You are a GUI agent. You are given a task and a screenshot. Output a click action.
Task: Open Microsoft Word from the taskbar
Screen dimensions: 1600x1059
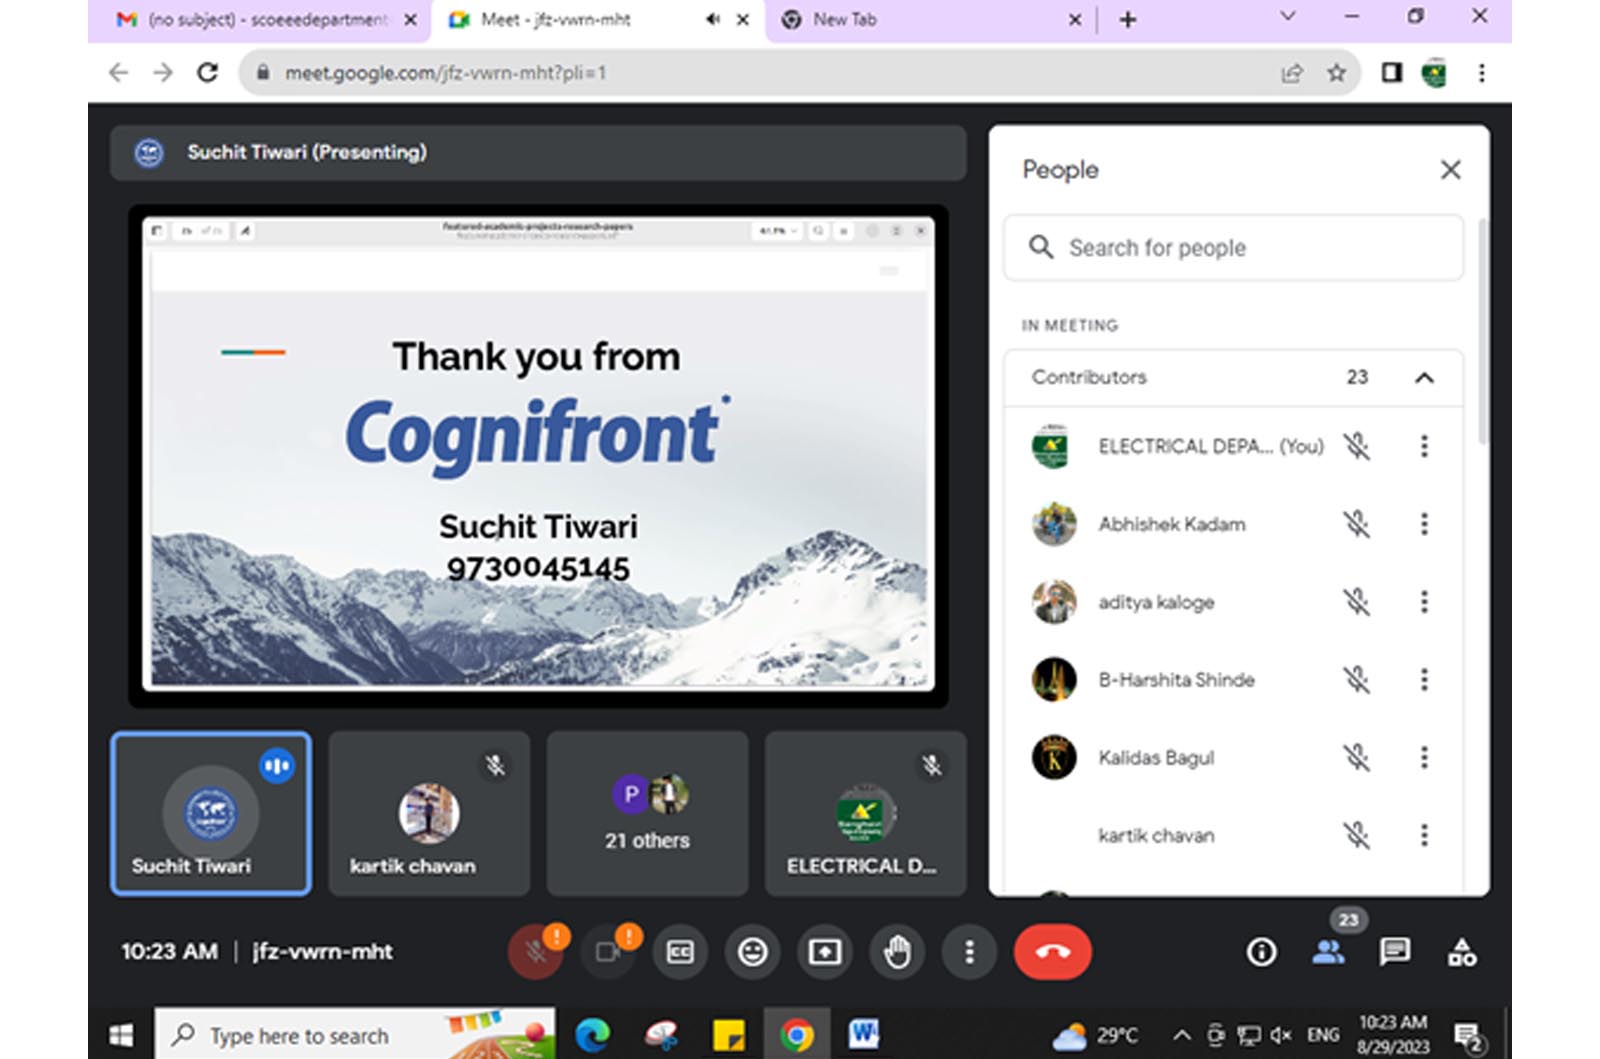pos(863,1035)
